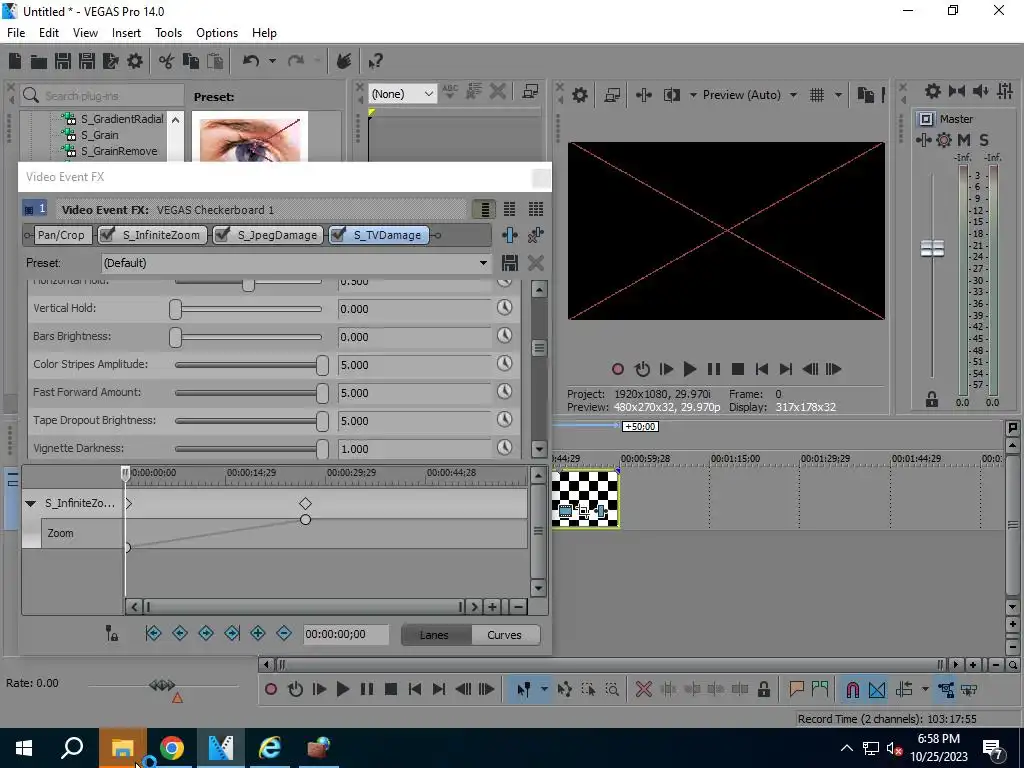Viewport: 1024px width, 768px height.
Task: Click the red Delete X icon in timeline toolbar
Action: pos(643,690)
